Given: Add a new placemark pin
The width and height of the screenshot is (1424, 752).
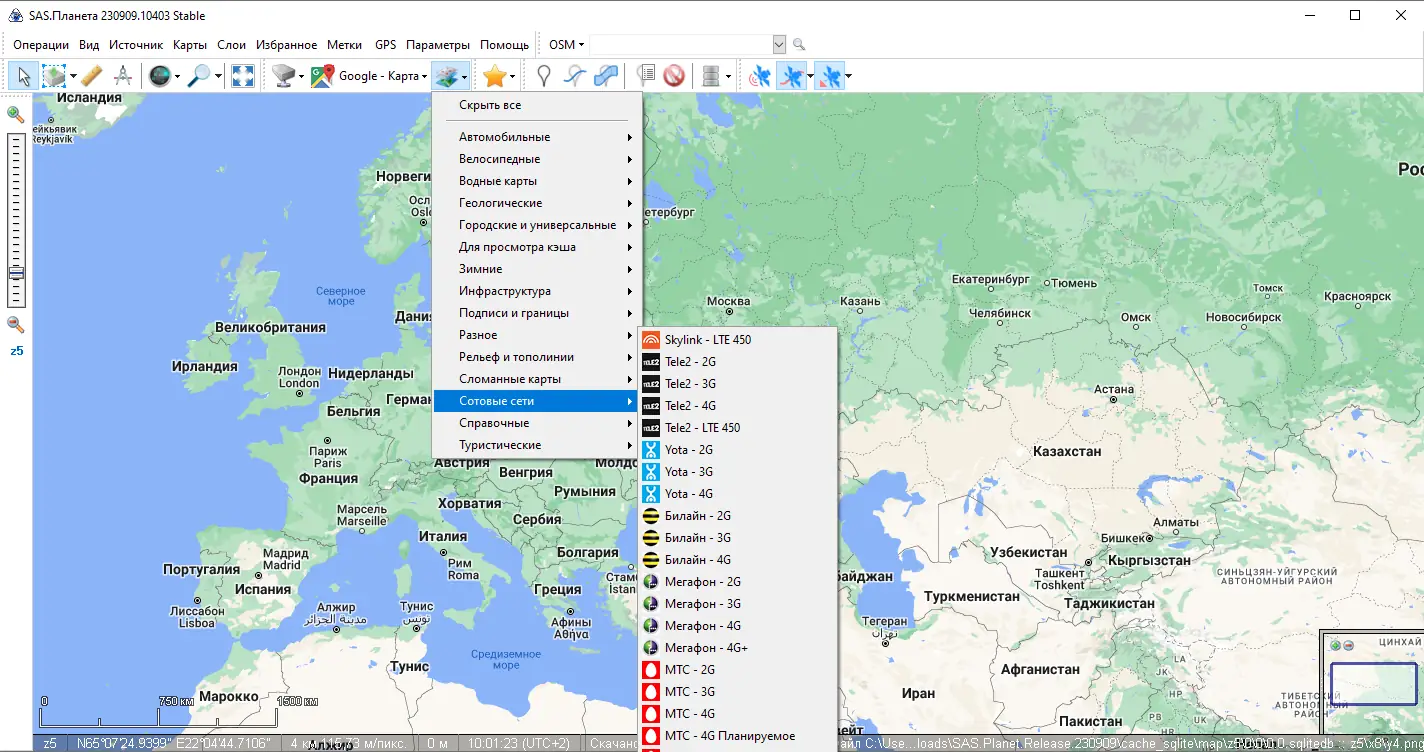Looking at the screenshot, I should click(x=543, y=75).
